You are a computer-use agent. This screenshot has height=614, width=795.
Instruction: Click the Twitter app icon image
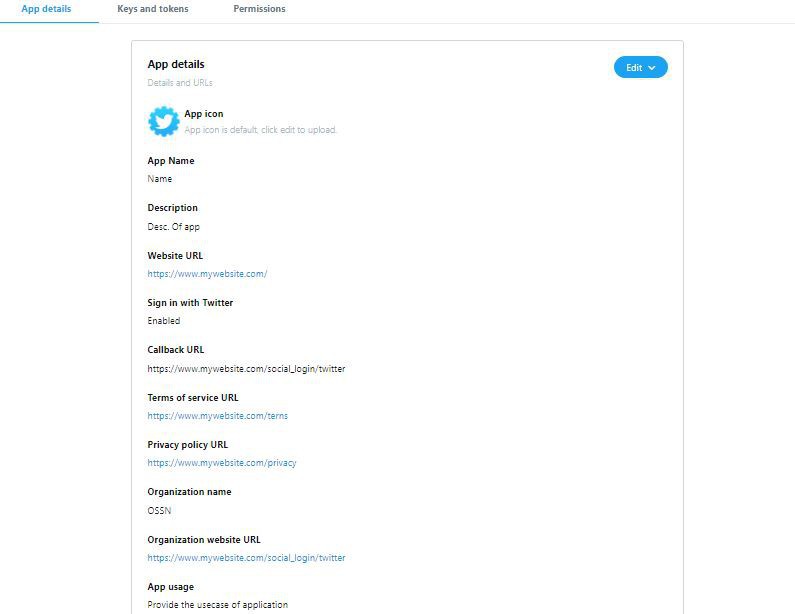coord(164,121)
